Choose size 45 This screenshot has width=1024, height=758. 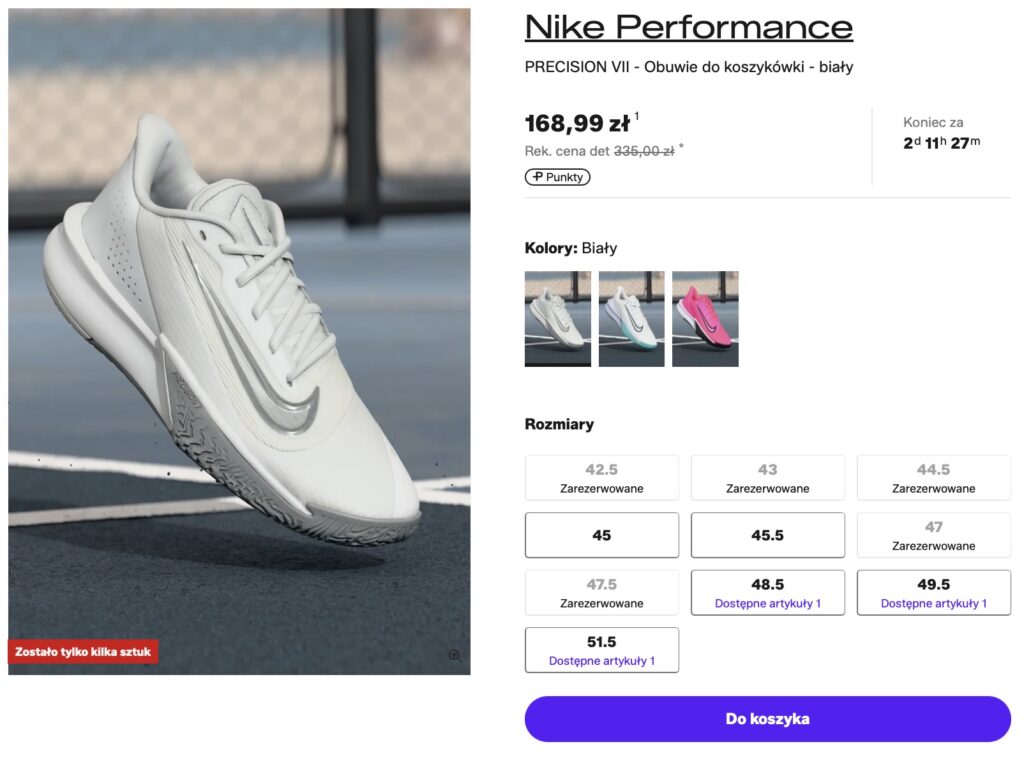pyautogui.click(x=601, y=535)
